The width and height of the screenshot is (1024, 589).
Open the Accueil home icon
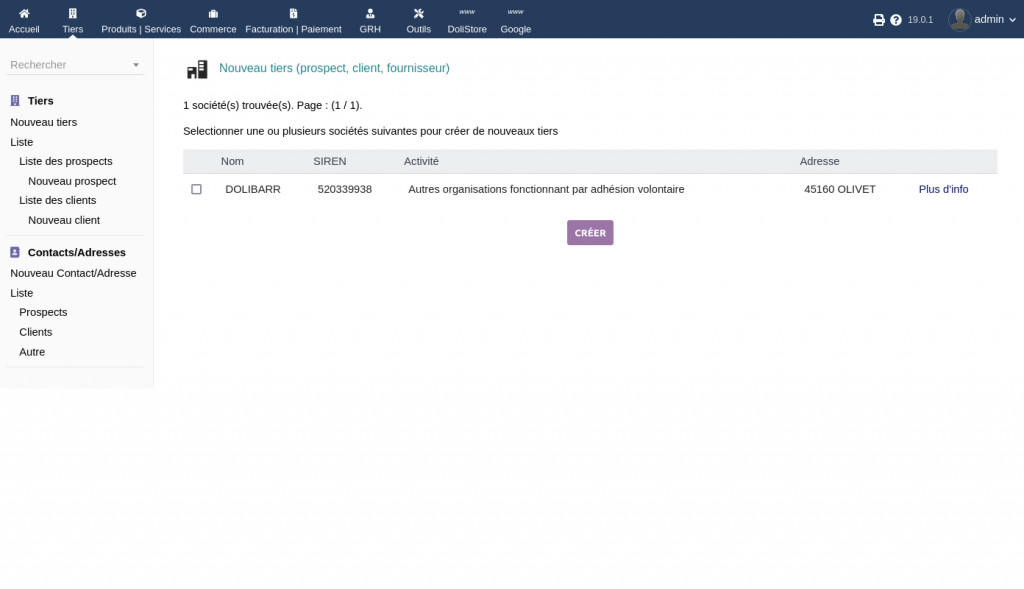pyautogui.click(x=24, y=14)
